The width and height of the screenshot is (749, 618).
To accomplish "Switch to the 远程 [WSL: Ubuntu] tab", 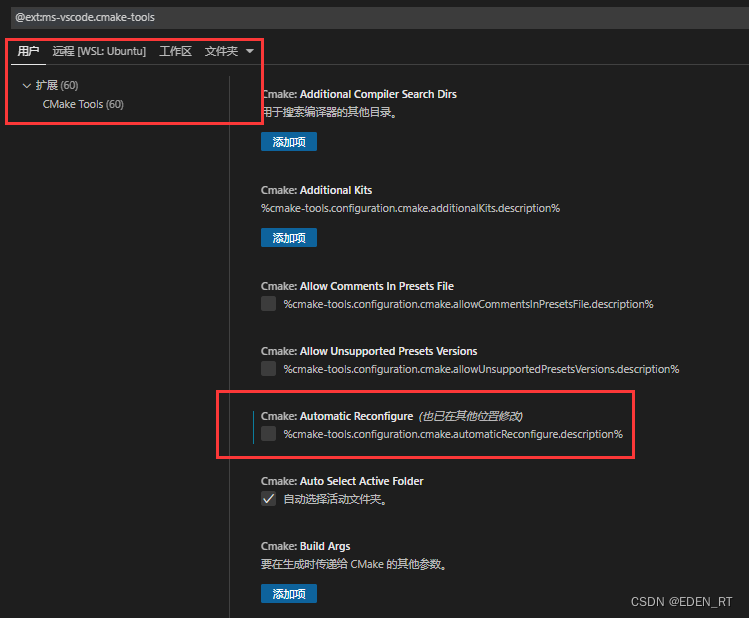I will tap(99, 51).
